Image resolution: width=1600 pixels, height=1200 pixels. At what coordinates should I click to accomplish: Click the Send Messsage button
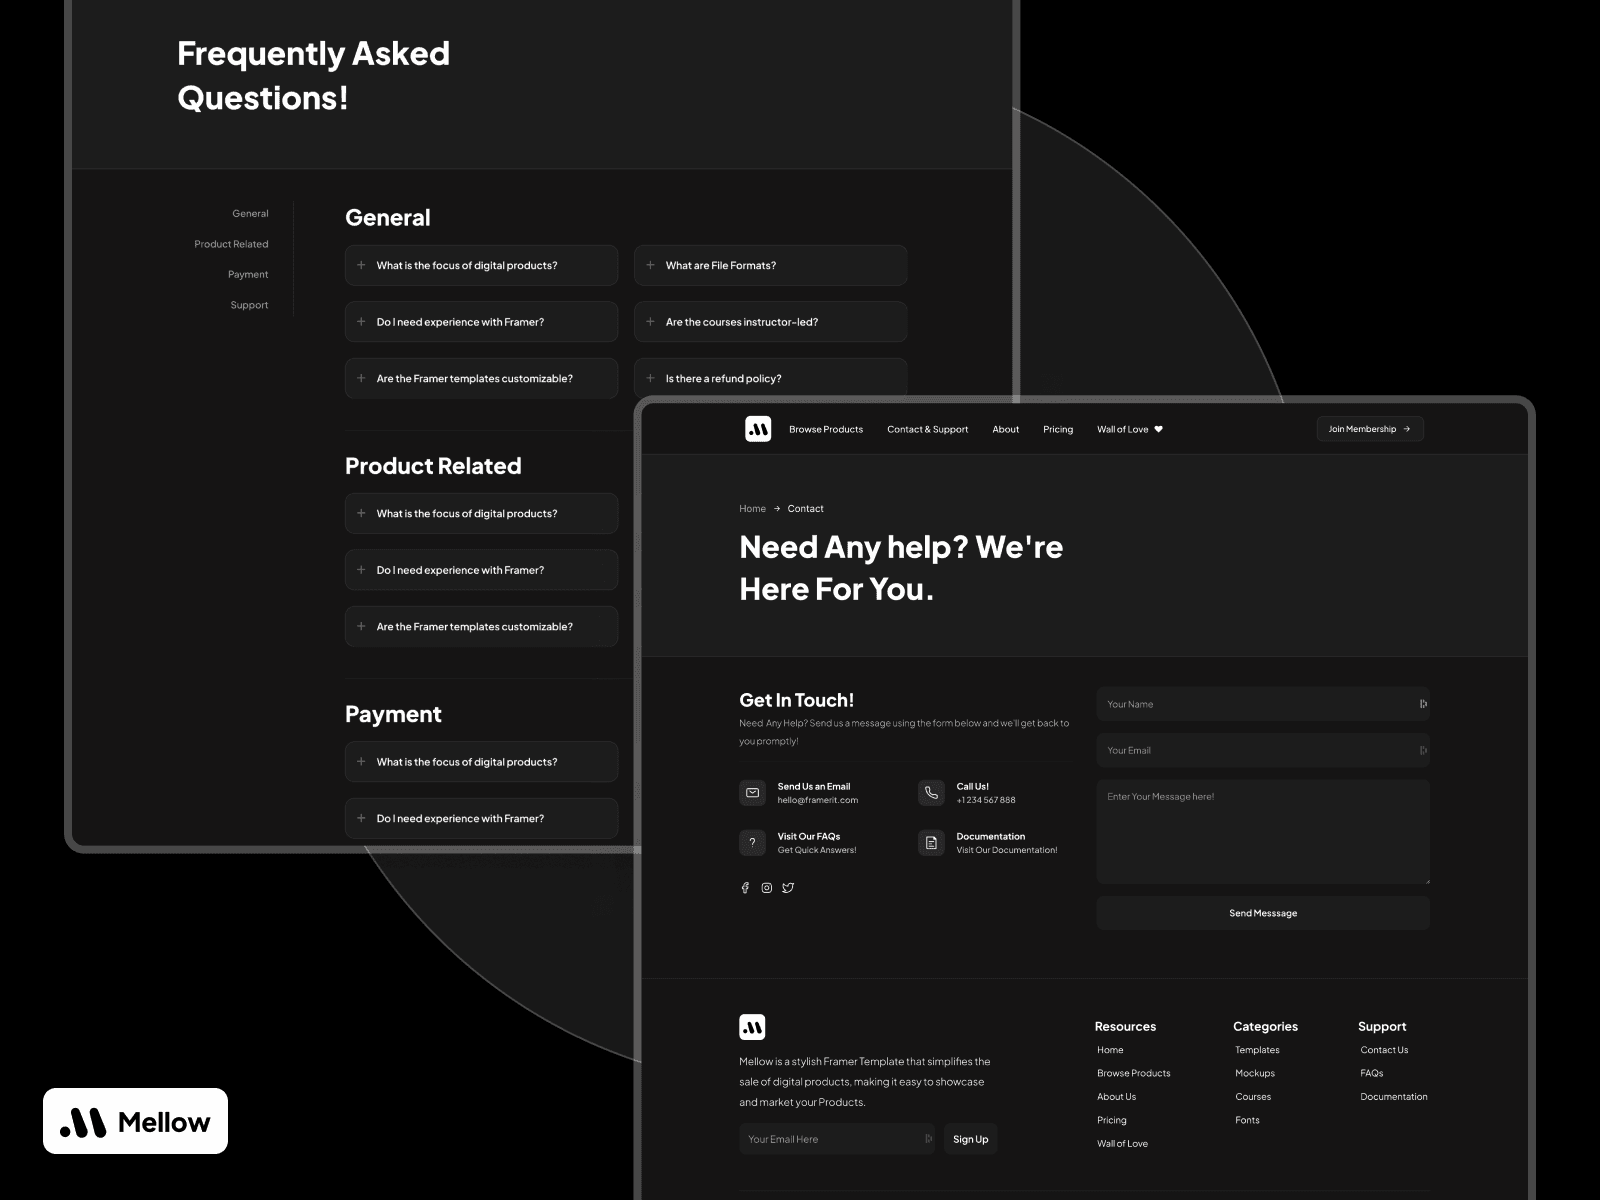pos(1263,913)
